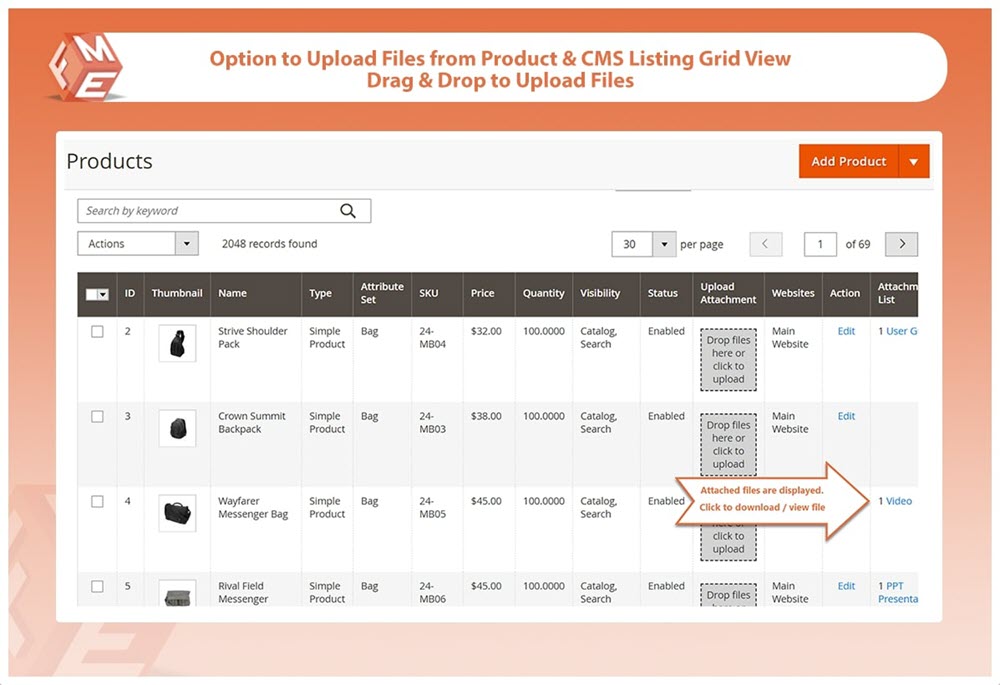Open the header select-all dropdown
Screen dimensions: 1000x685
[103, 295]
